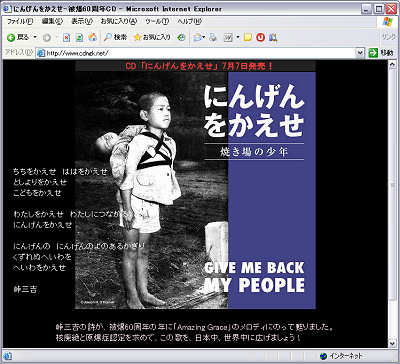Click the poem line くずれぬへいわを

point(42,257)
